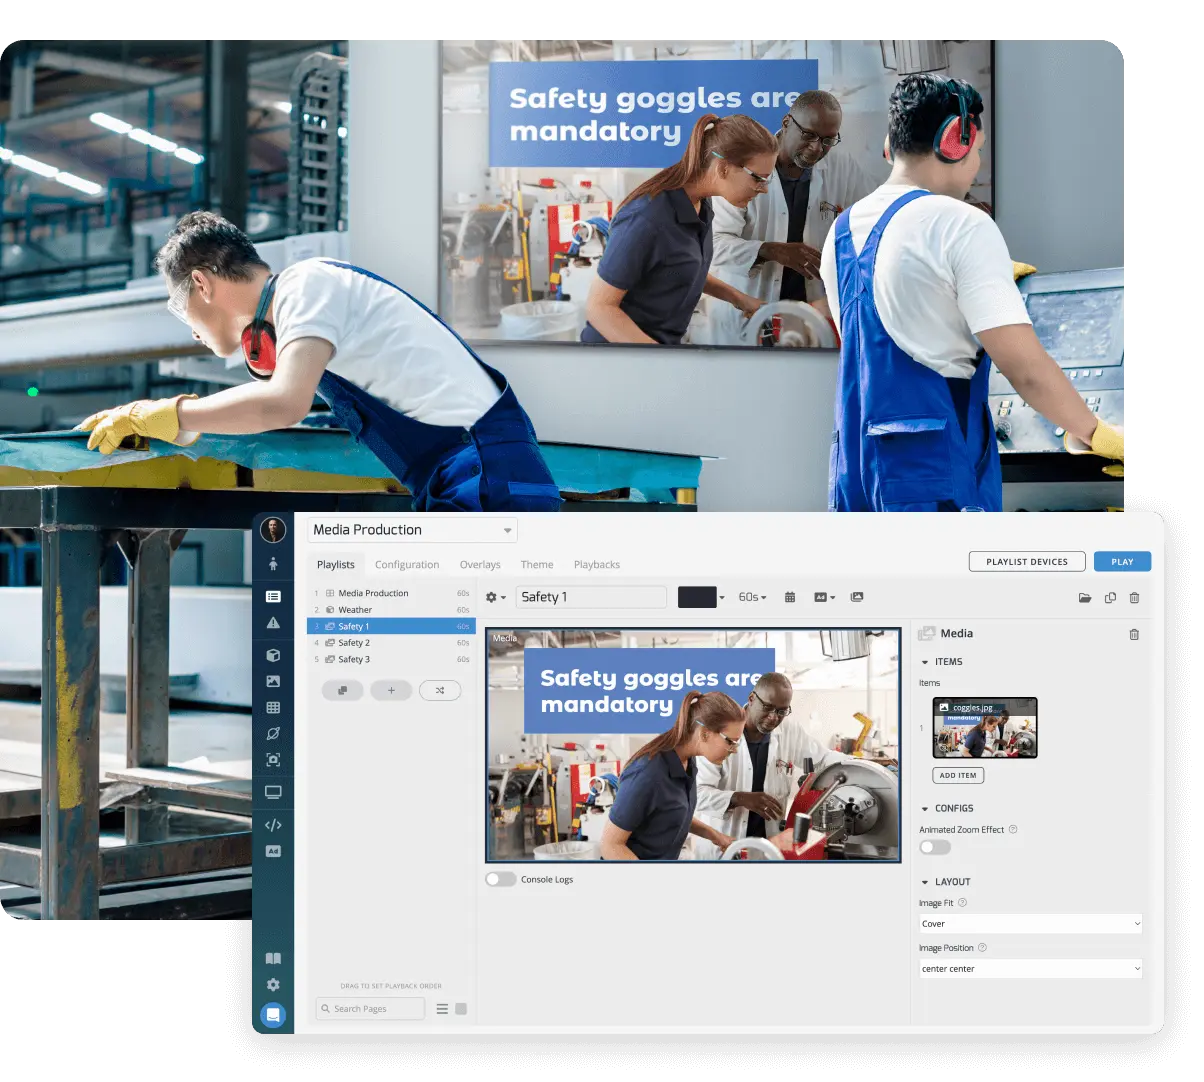
Task: Open the calendar schedule icon in toolbar
Action: [x=790, y=597]
